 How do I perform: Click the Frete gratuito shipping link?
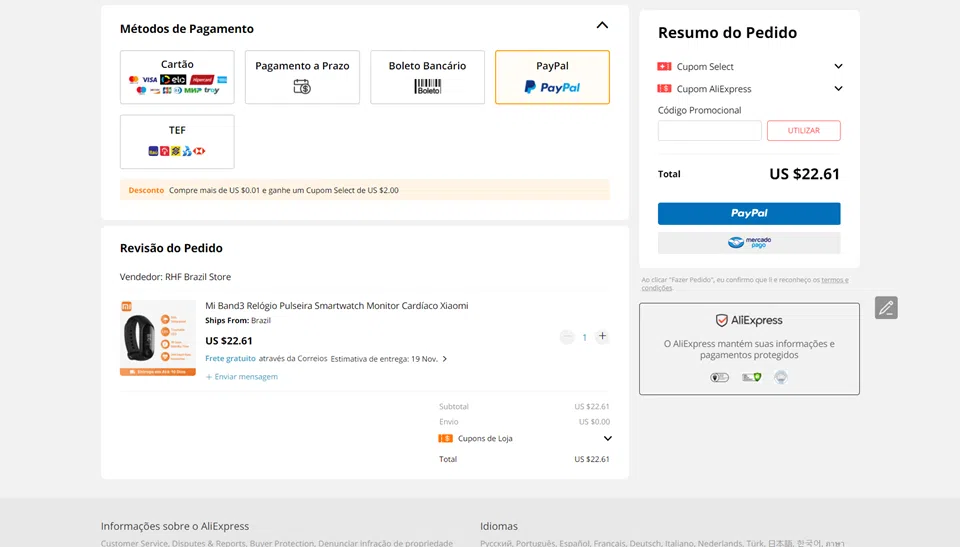[230, 358]
